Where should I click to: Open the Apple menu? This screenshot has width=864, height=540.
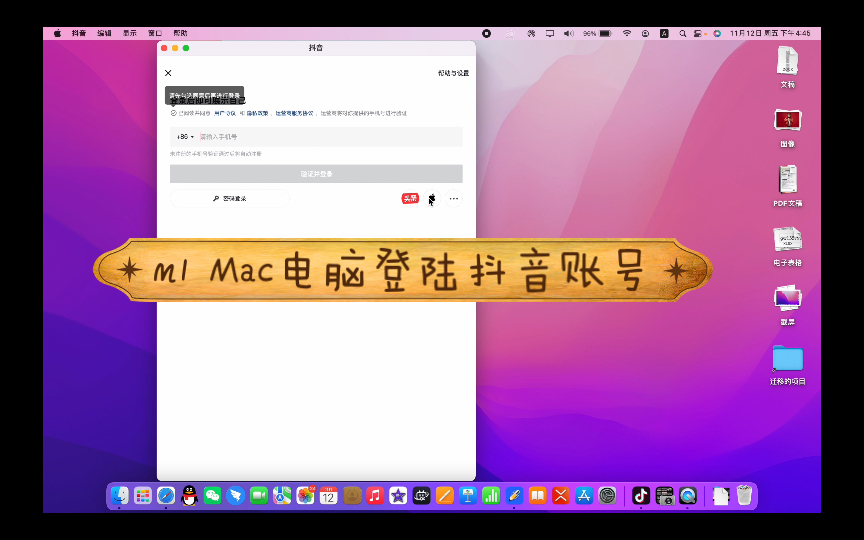pos(57,33)
